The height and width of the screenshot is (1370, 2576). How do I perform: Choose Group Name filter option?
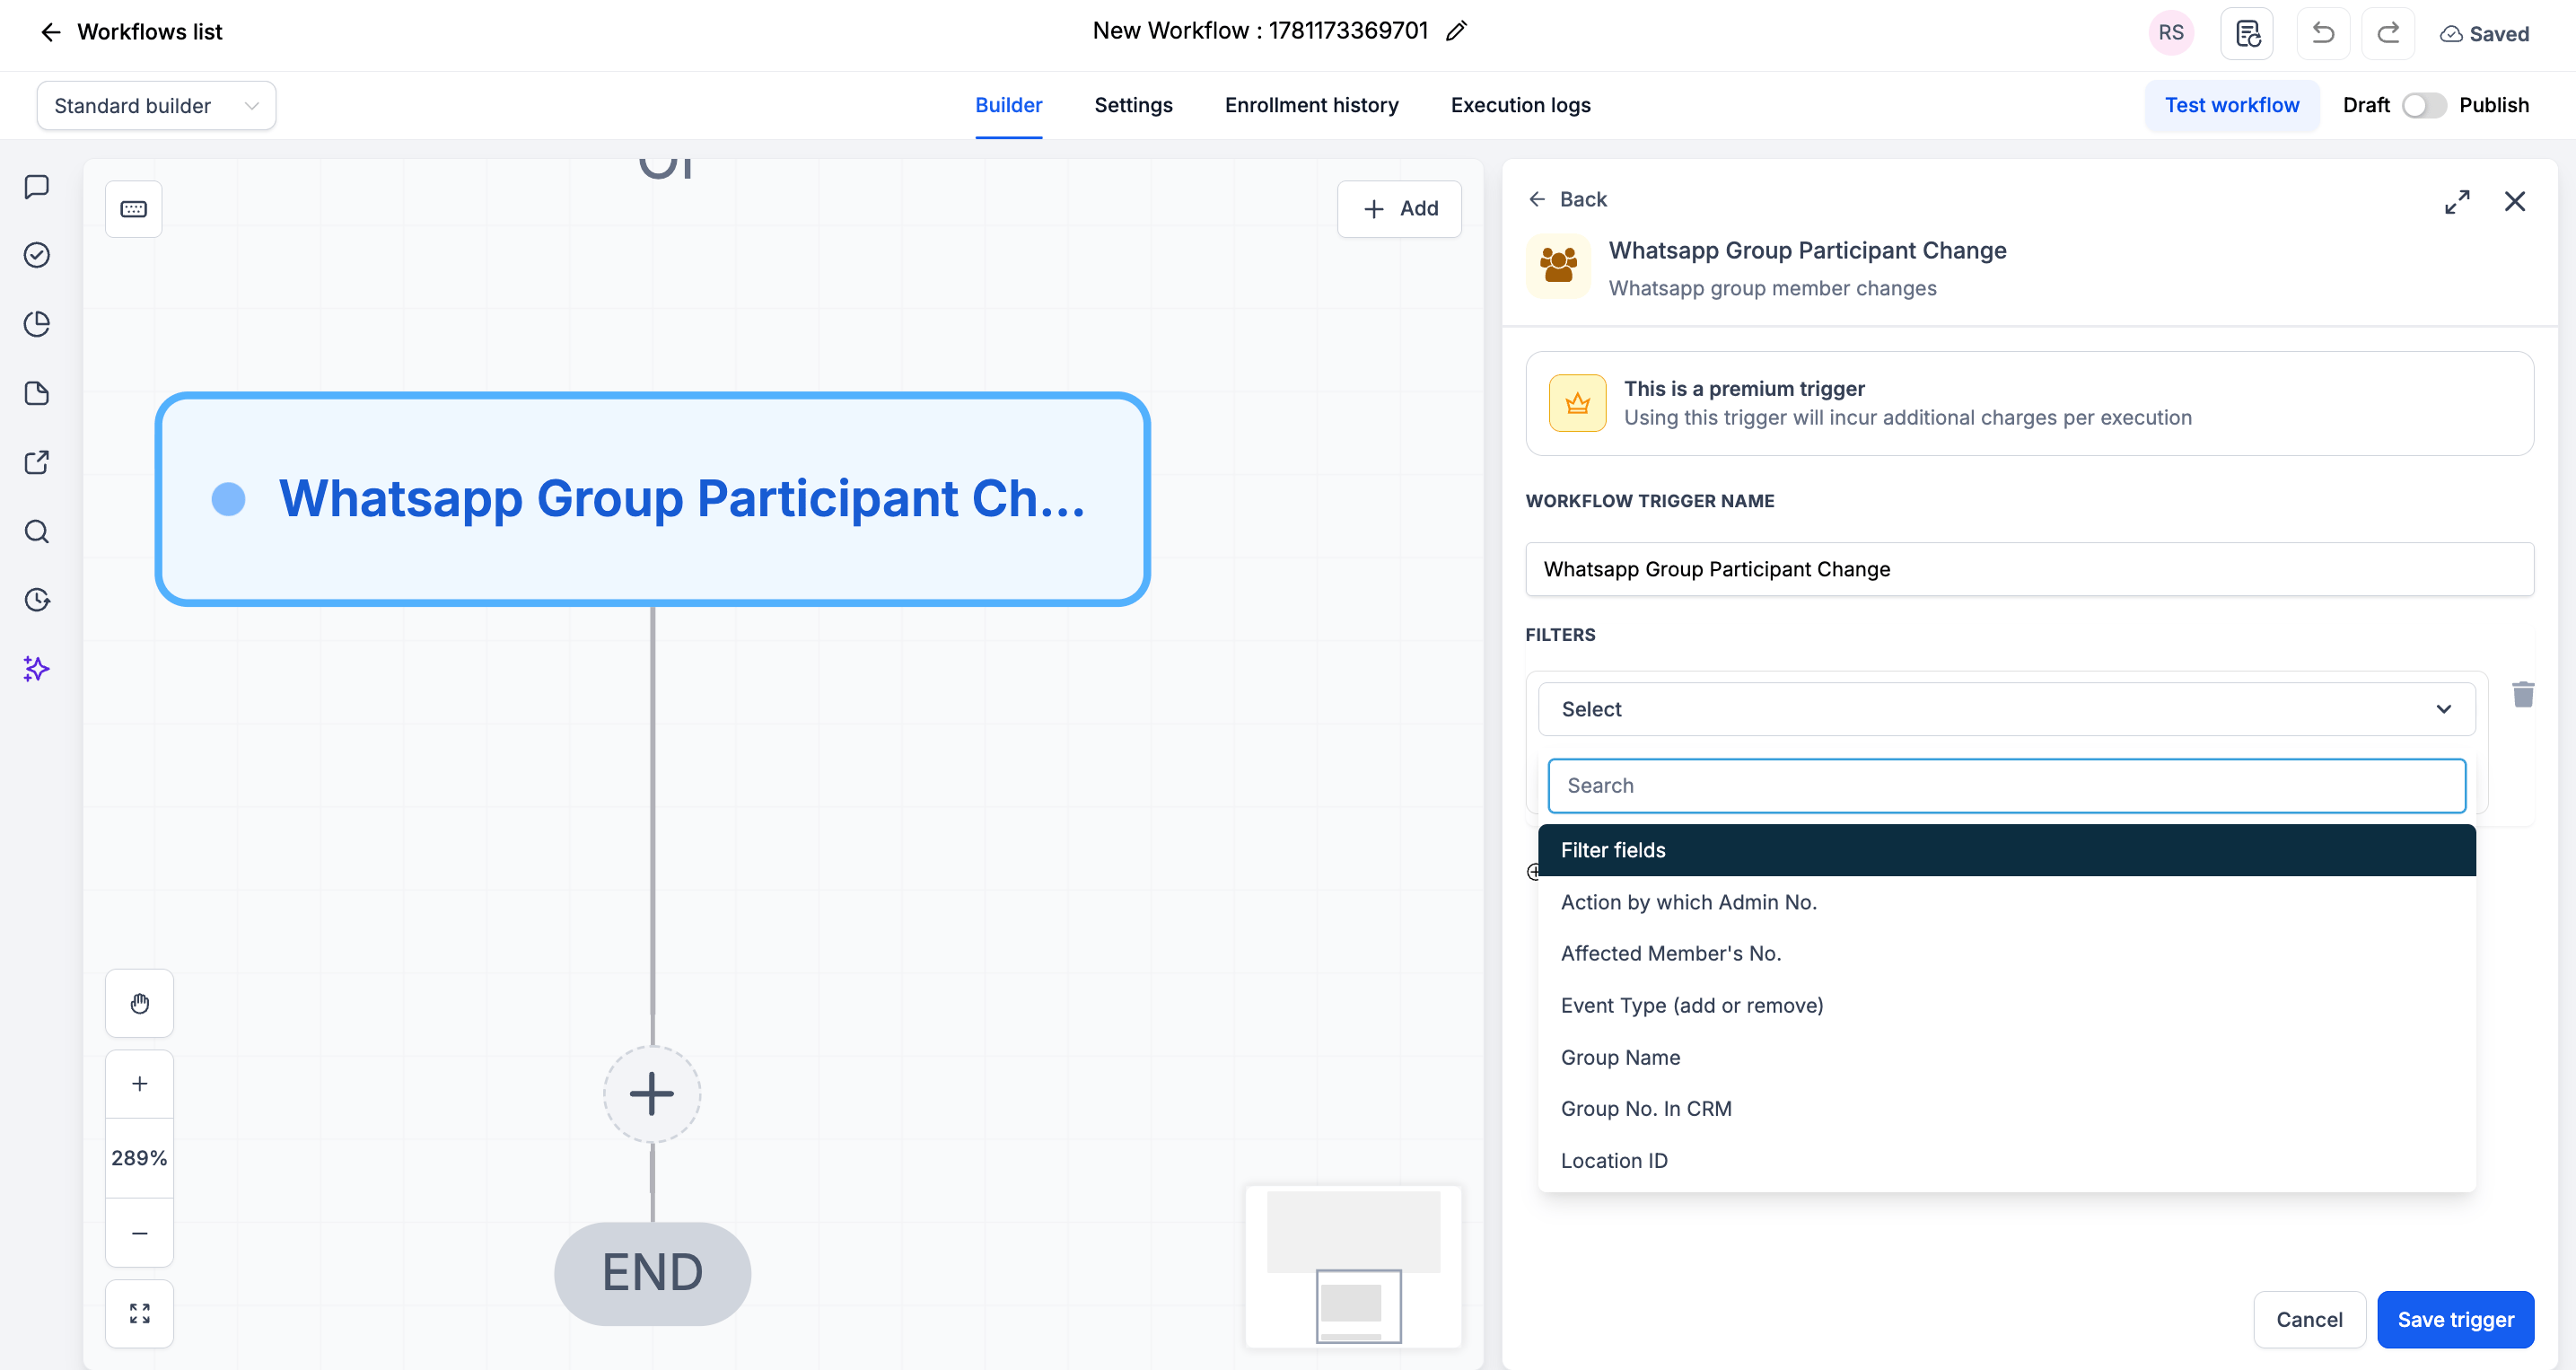click(2007, 1057)
